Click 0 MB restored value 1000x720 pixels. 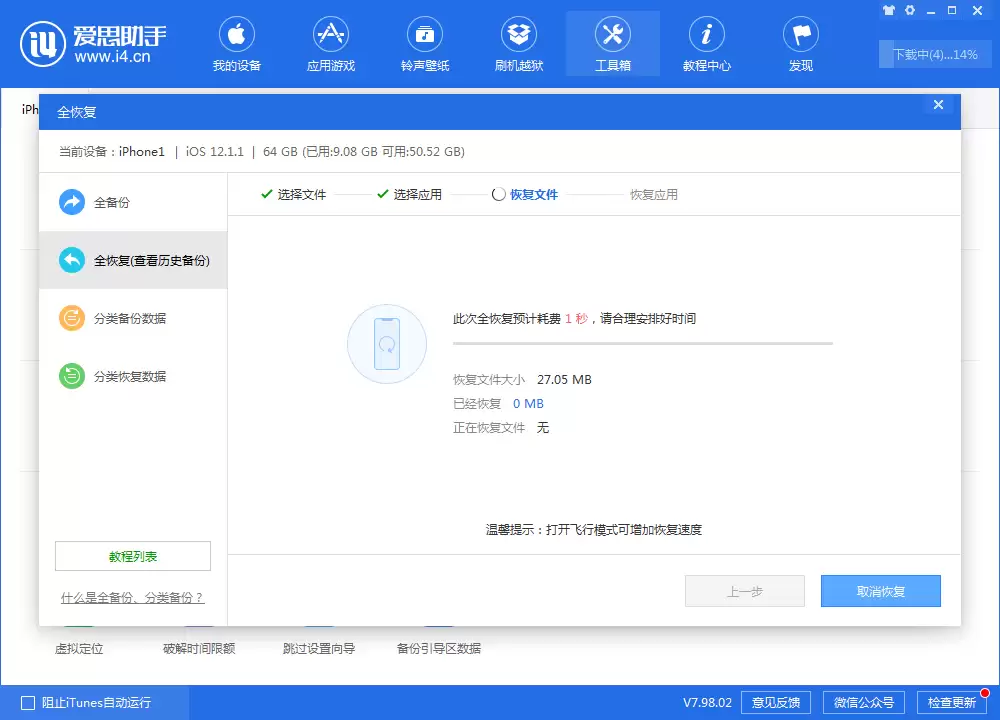click(528, 404)
